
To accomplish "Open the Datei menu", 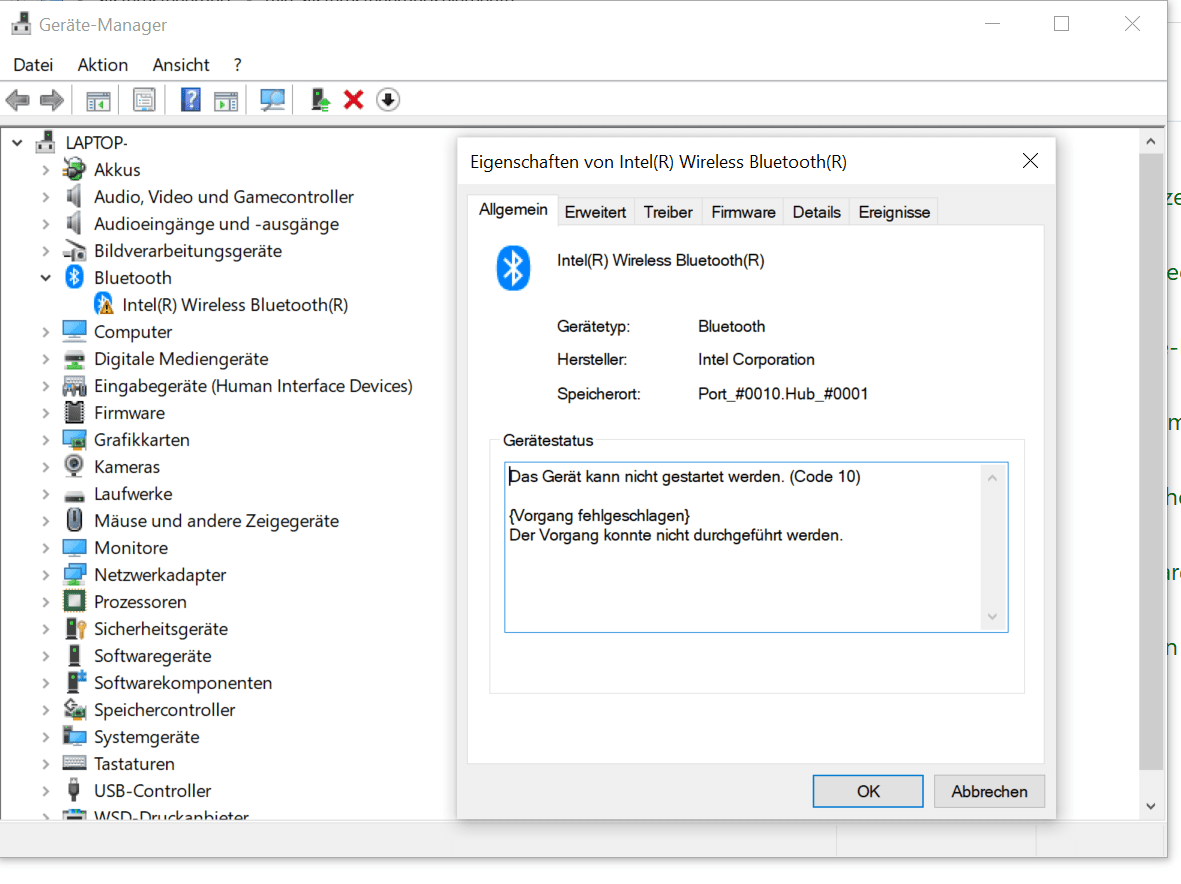I will click(x=33, y=65).
